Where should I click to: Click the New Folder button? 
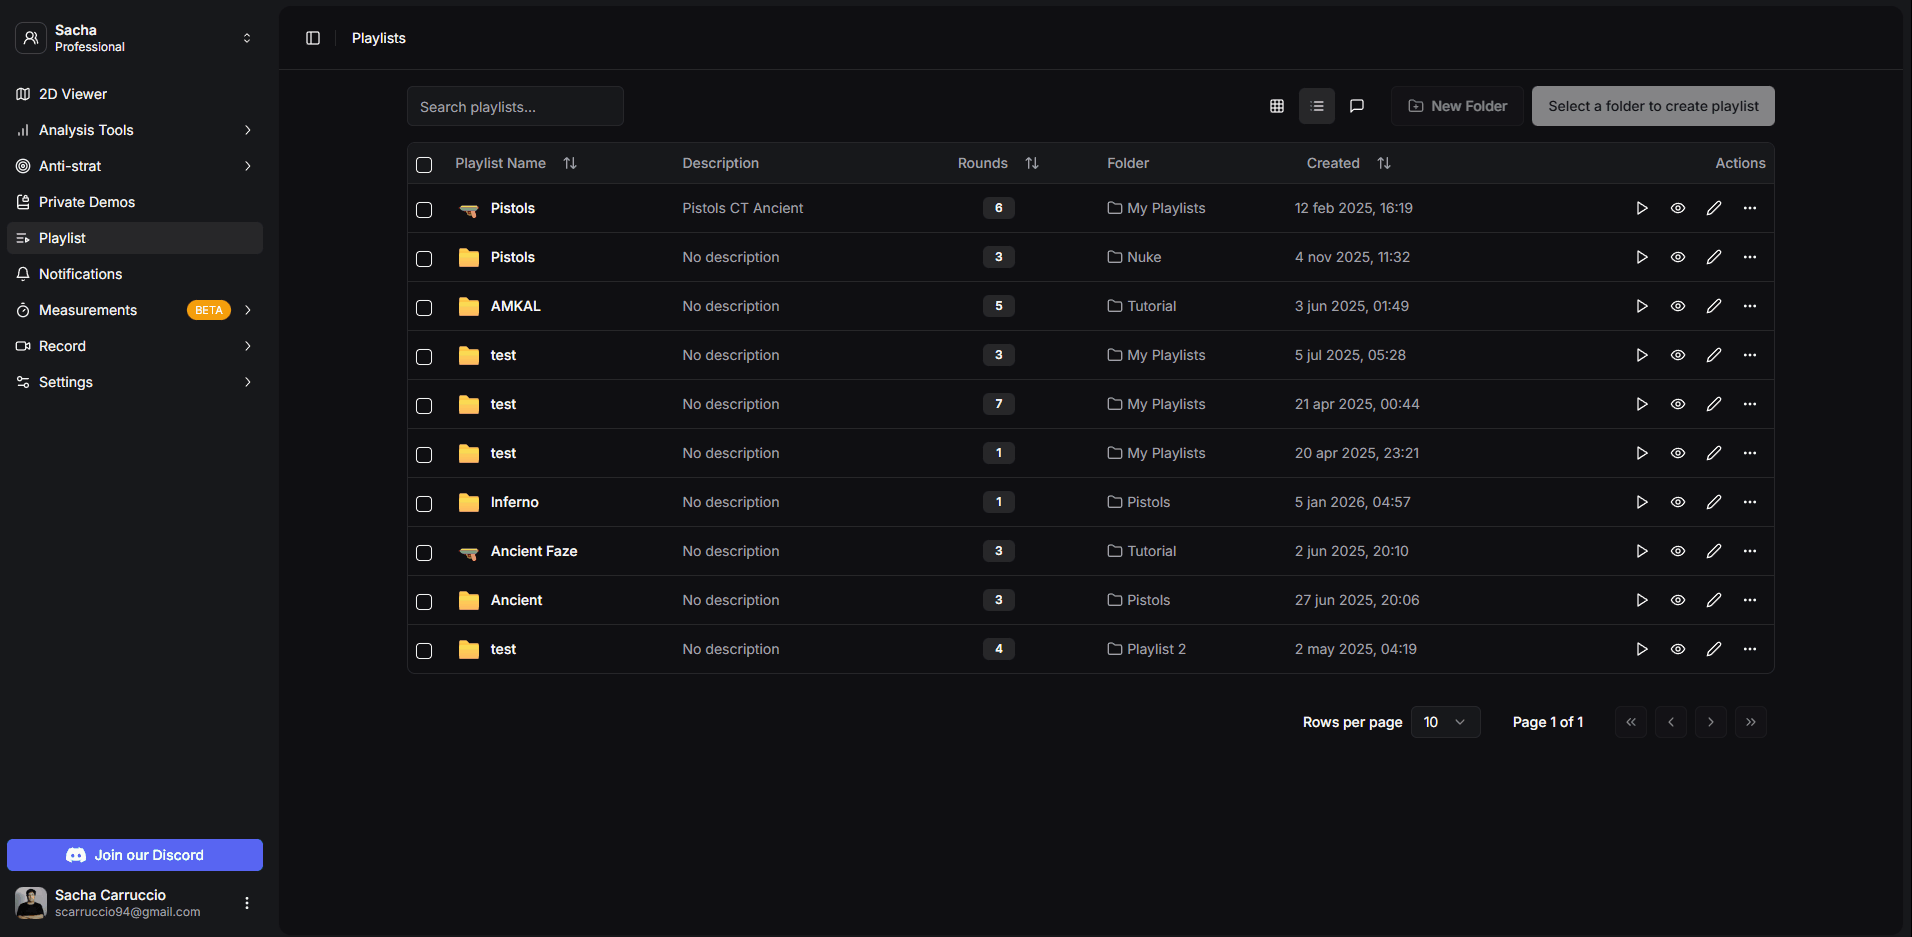click(x=1457, y=105)
